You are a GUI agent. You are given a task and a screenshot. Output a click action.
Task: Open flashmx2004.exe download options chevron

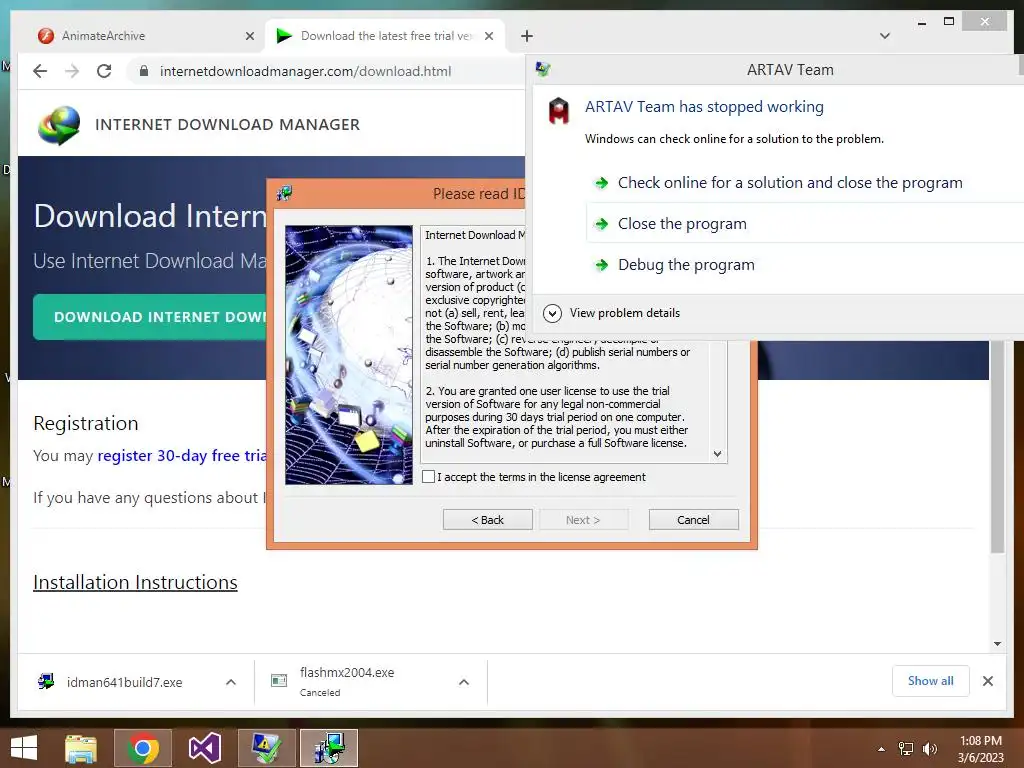point(464,682)
